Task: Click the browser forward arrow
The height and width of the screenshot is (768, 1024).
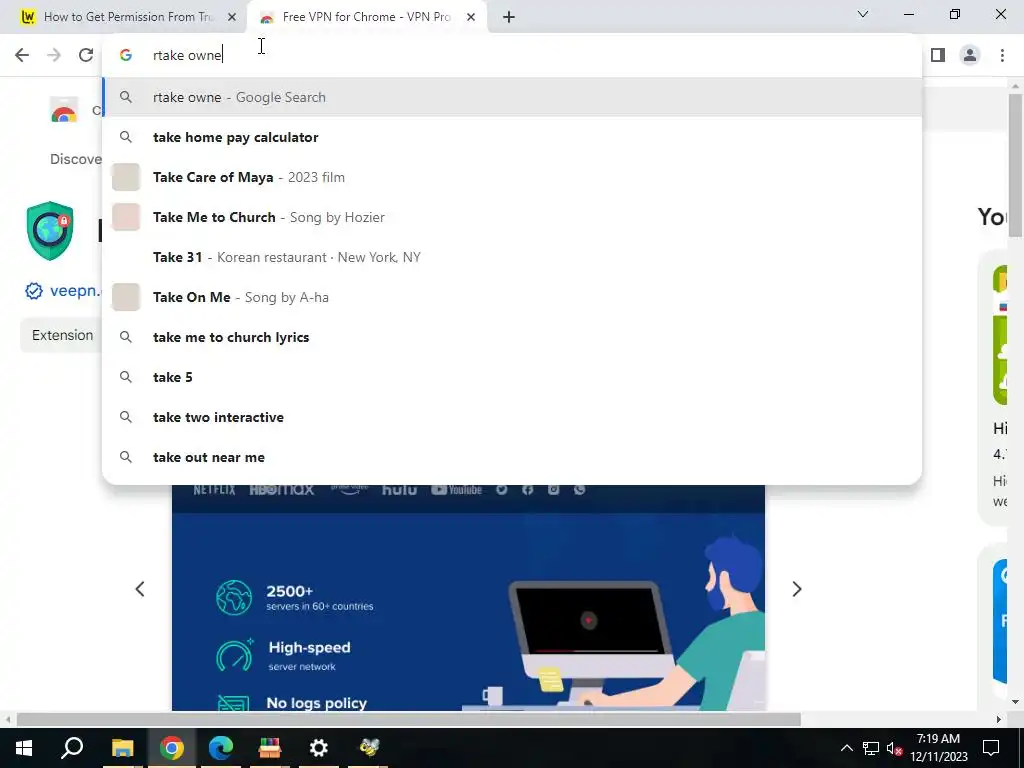Action: [x=54, y=55]
